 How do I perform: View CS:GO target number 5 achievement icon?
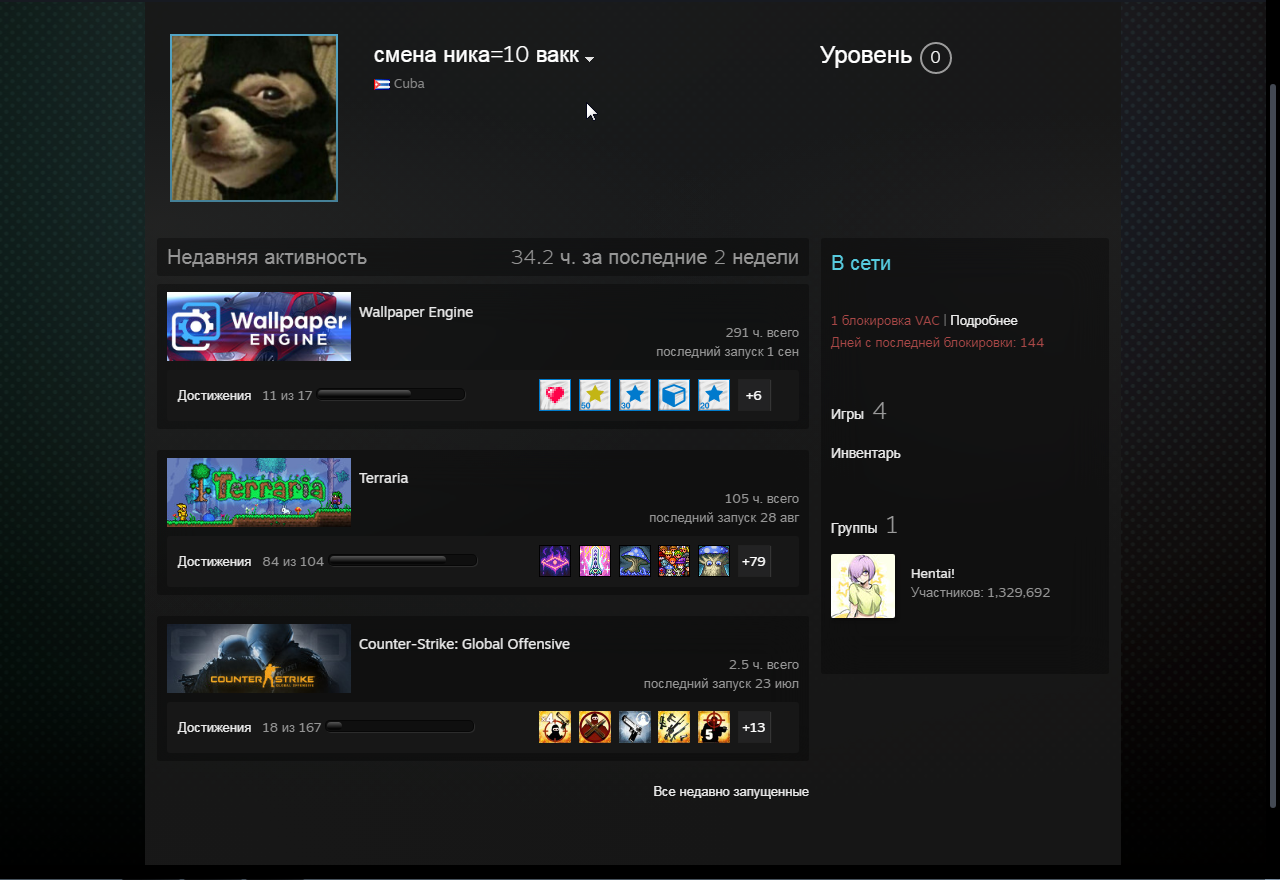714,727
